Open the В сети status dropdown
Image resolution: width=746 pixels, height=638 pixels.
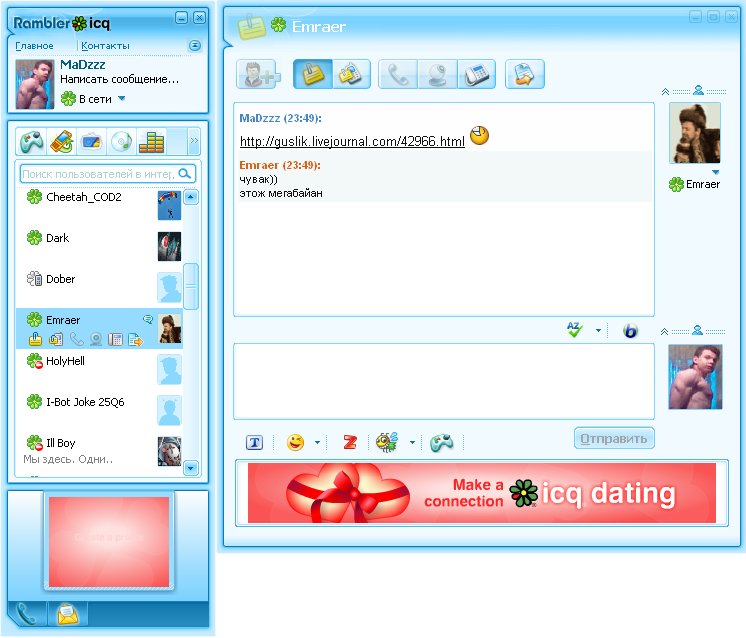pos(121,98)
